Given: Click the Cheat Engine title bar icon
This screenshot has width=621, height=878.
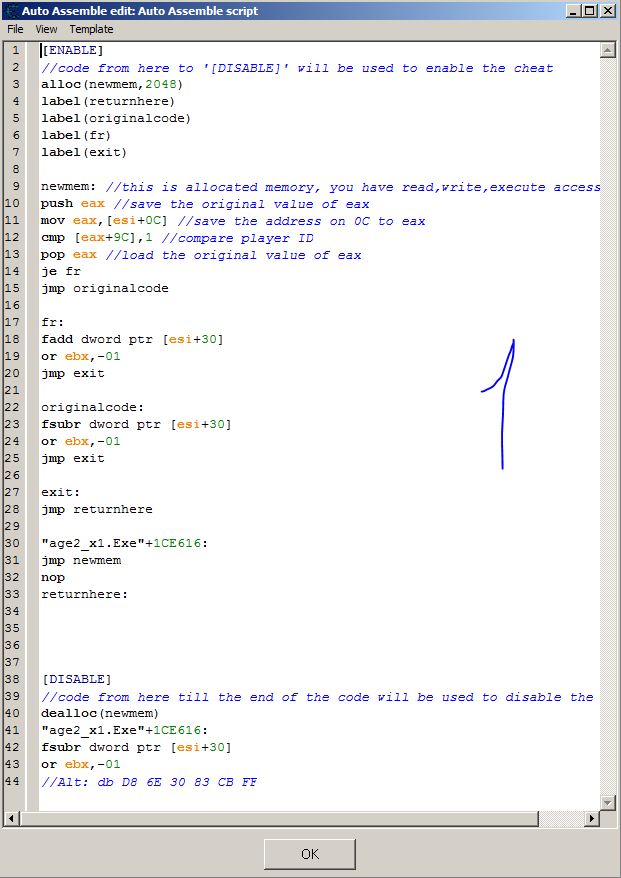Looking at the screenshot, I should tap(10, 10).
